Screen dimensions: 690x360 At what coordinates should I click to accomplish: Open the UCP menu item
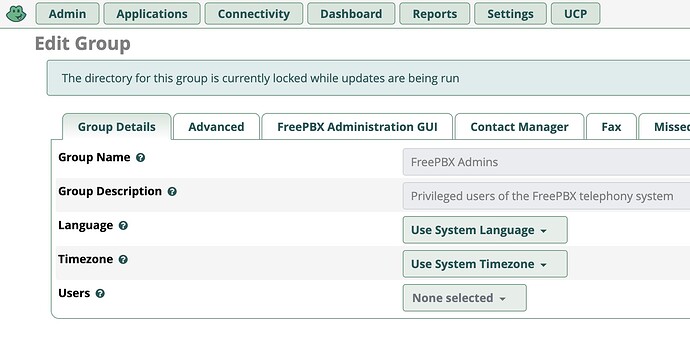[x=576, y=14]
